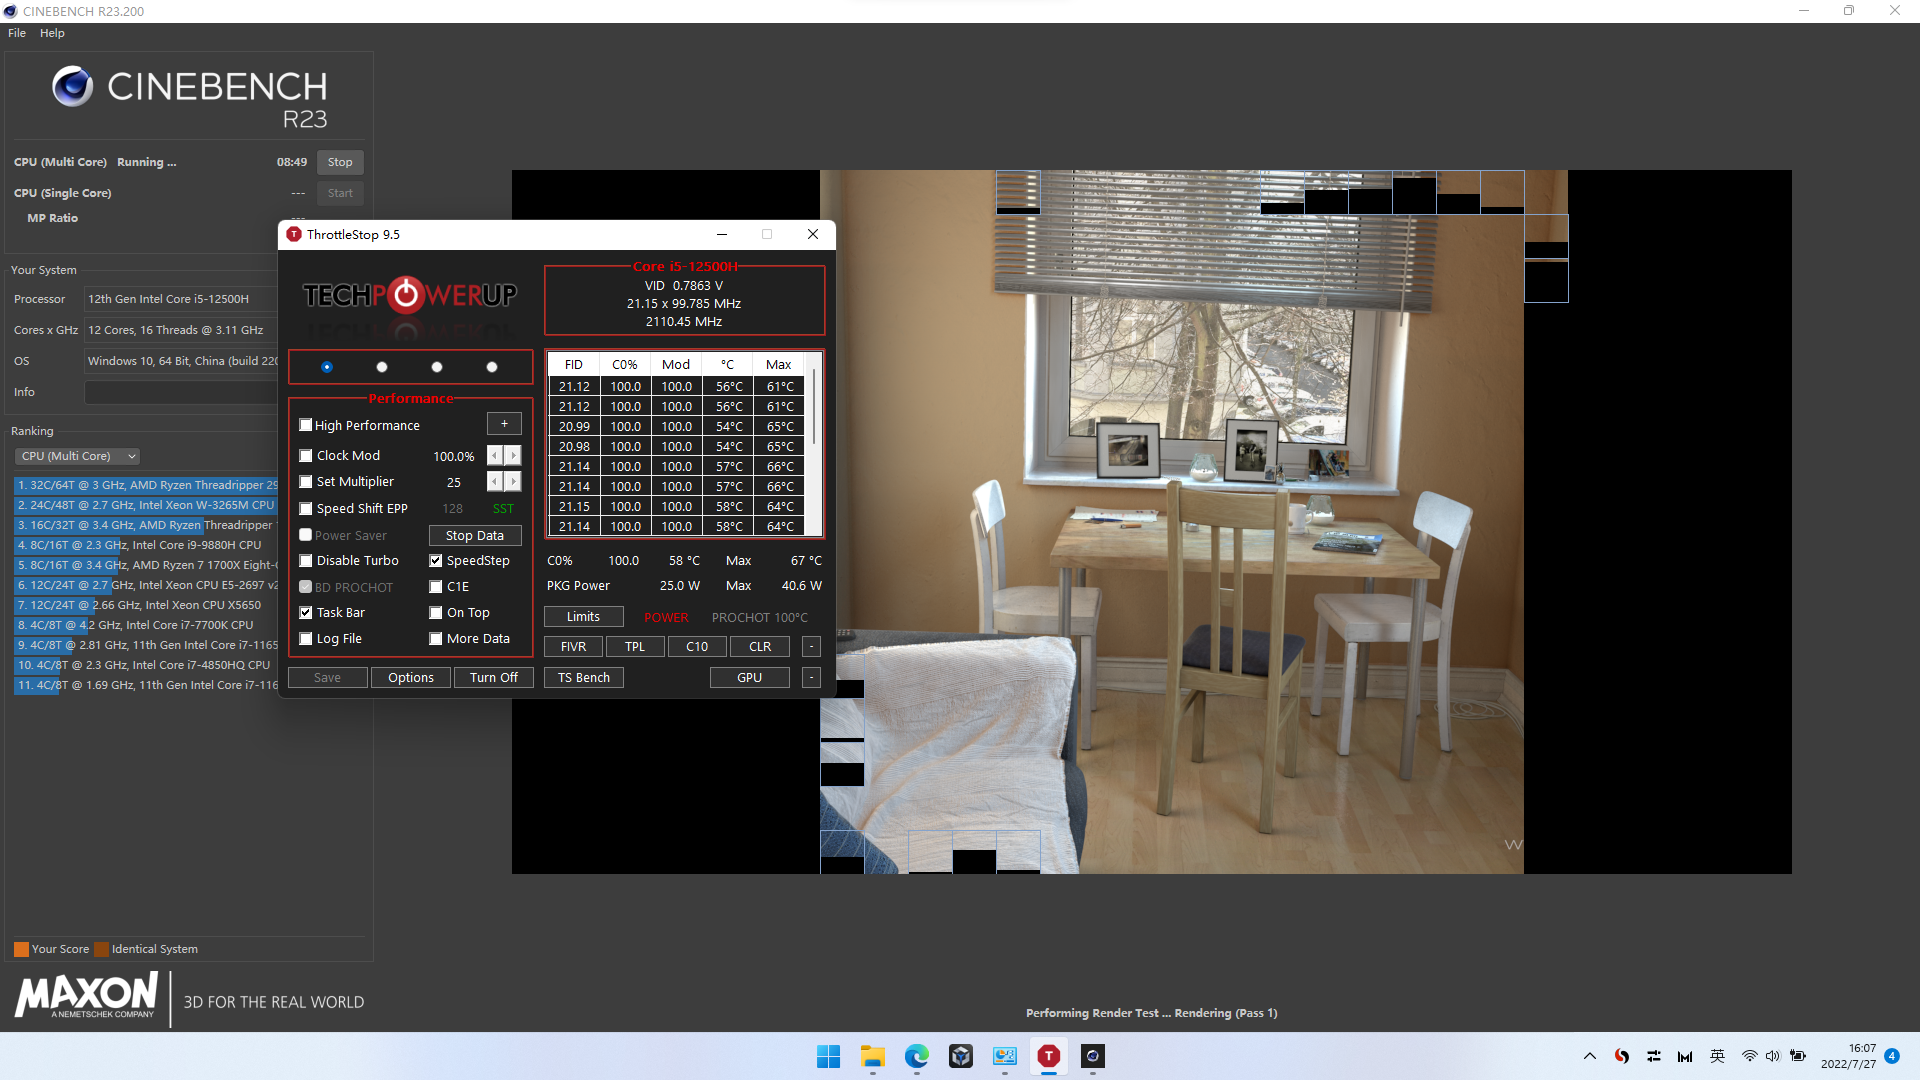Stop the multi core benchmark
Viewport: 1920px width, 1080px height.
(340, 162)
